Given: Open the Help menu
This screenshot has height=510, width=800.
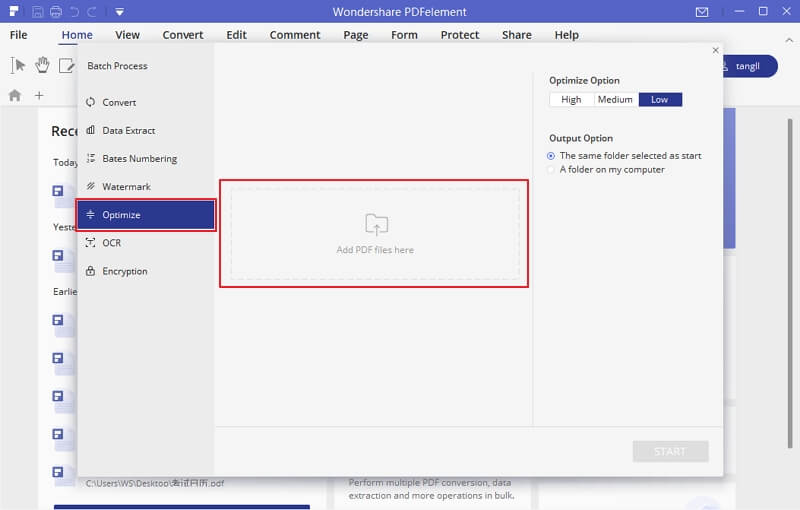Looking at the screenshot, I should tap(567, 35).
